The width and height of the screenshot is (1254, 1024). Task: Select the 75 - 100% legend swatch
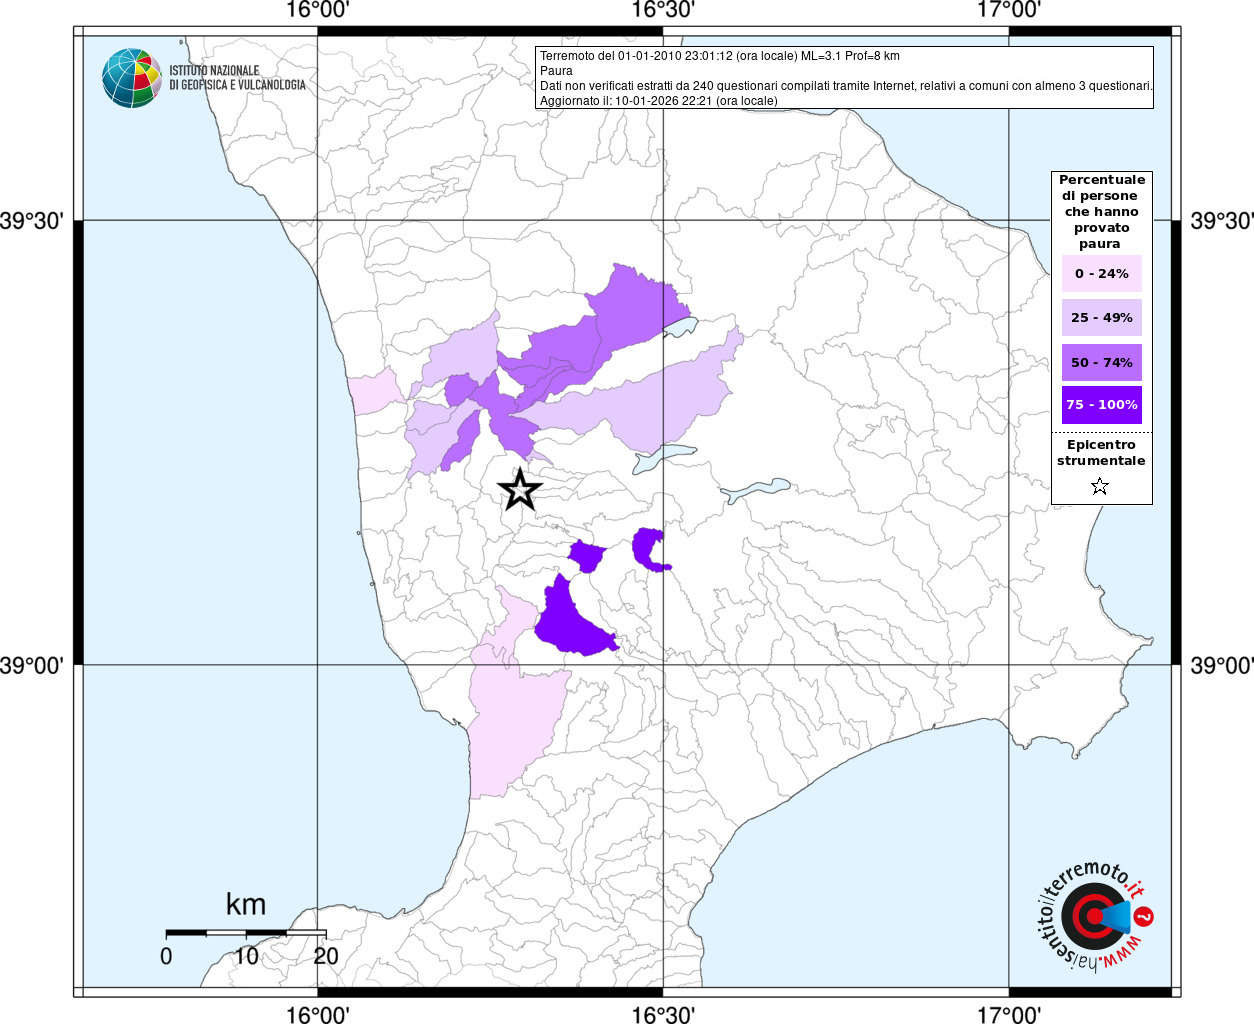coord(1102,404)
